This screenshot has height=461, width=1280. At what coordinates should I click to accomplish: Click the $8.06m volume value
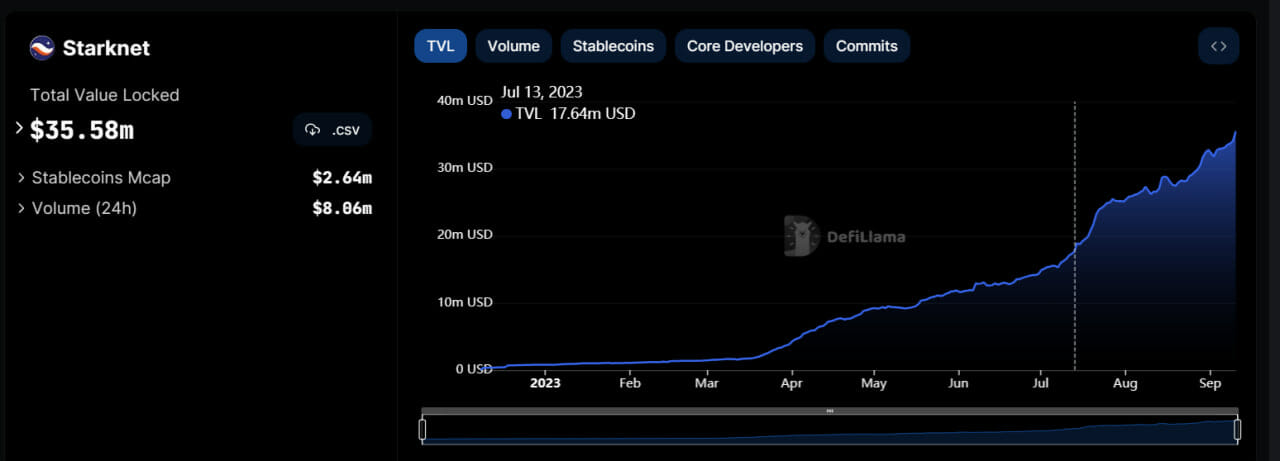[x=342, y=208]
